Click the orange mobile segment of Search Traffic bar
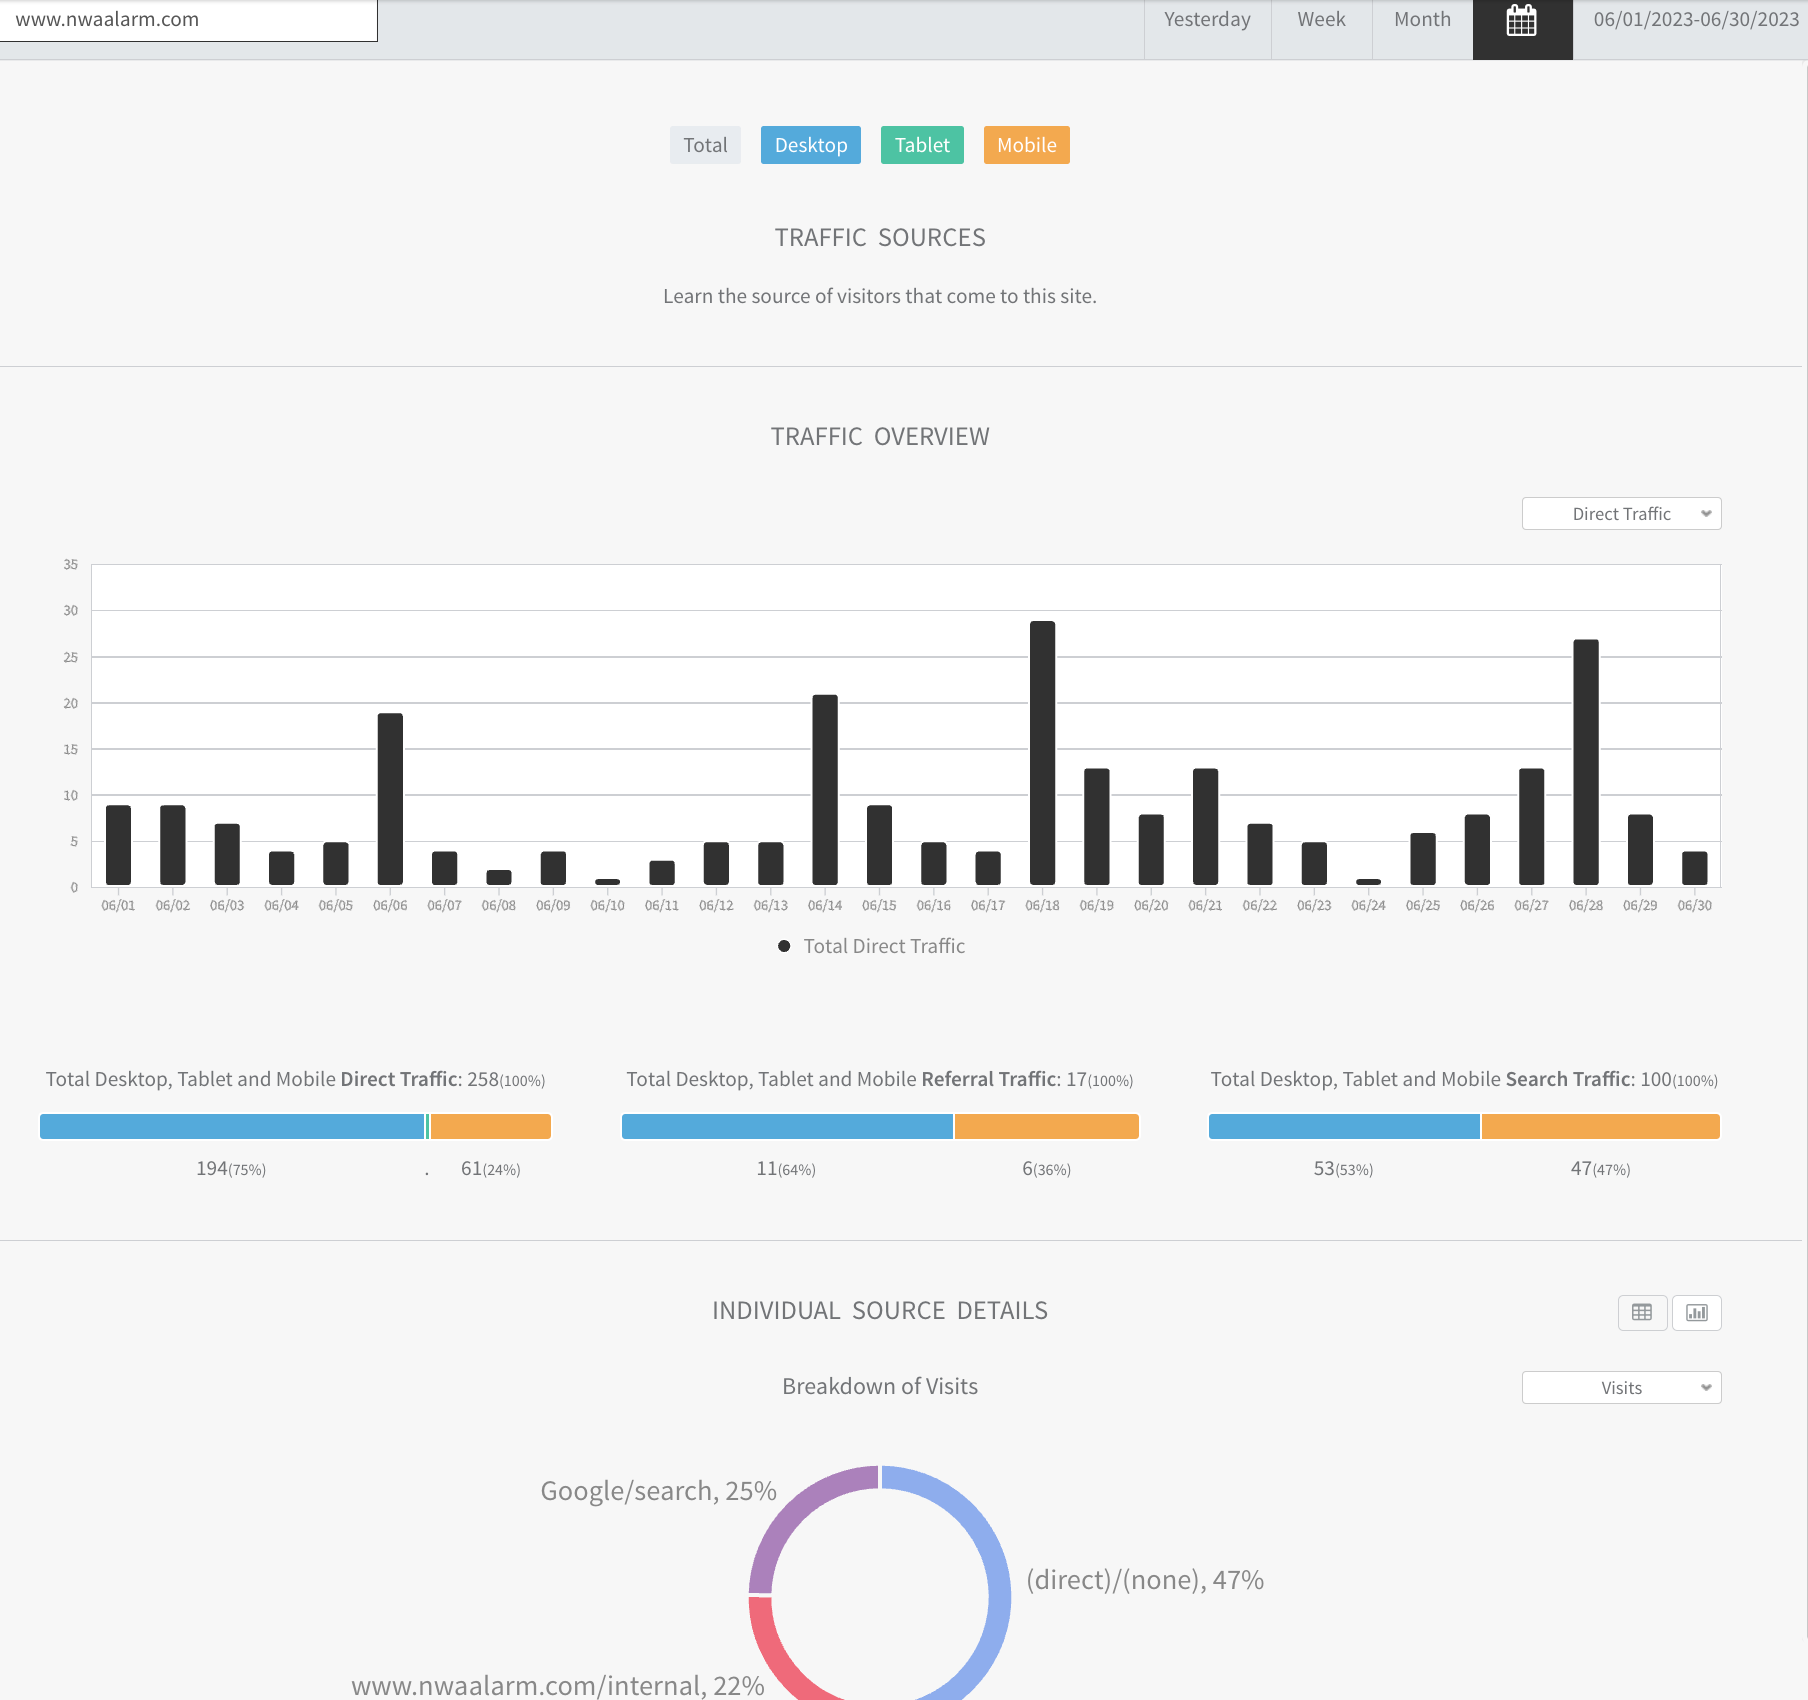The width and height of the screenshot is (1808, 1700). [1601, 1126]
